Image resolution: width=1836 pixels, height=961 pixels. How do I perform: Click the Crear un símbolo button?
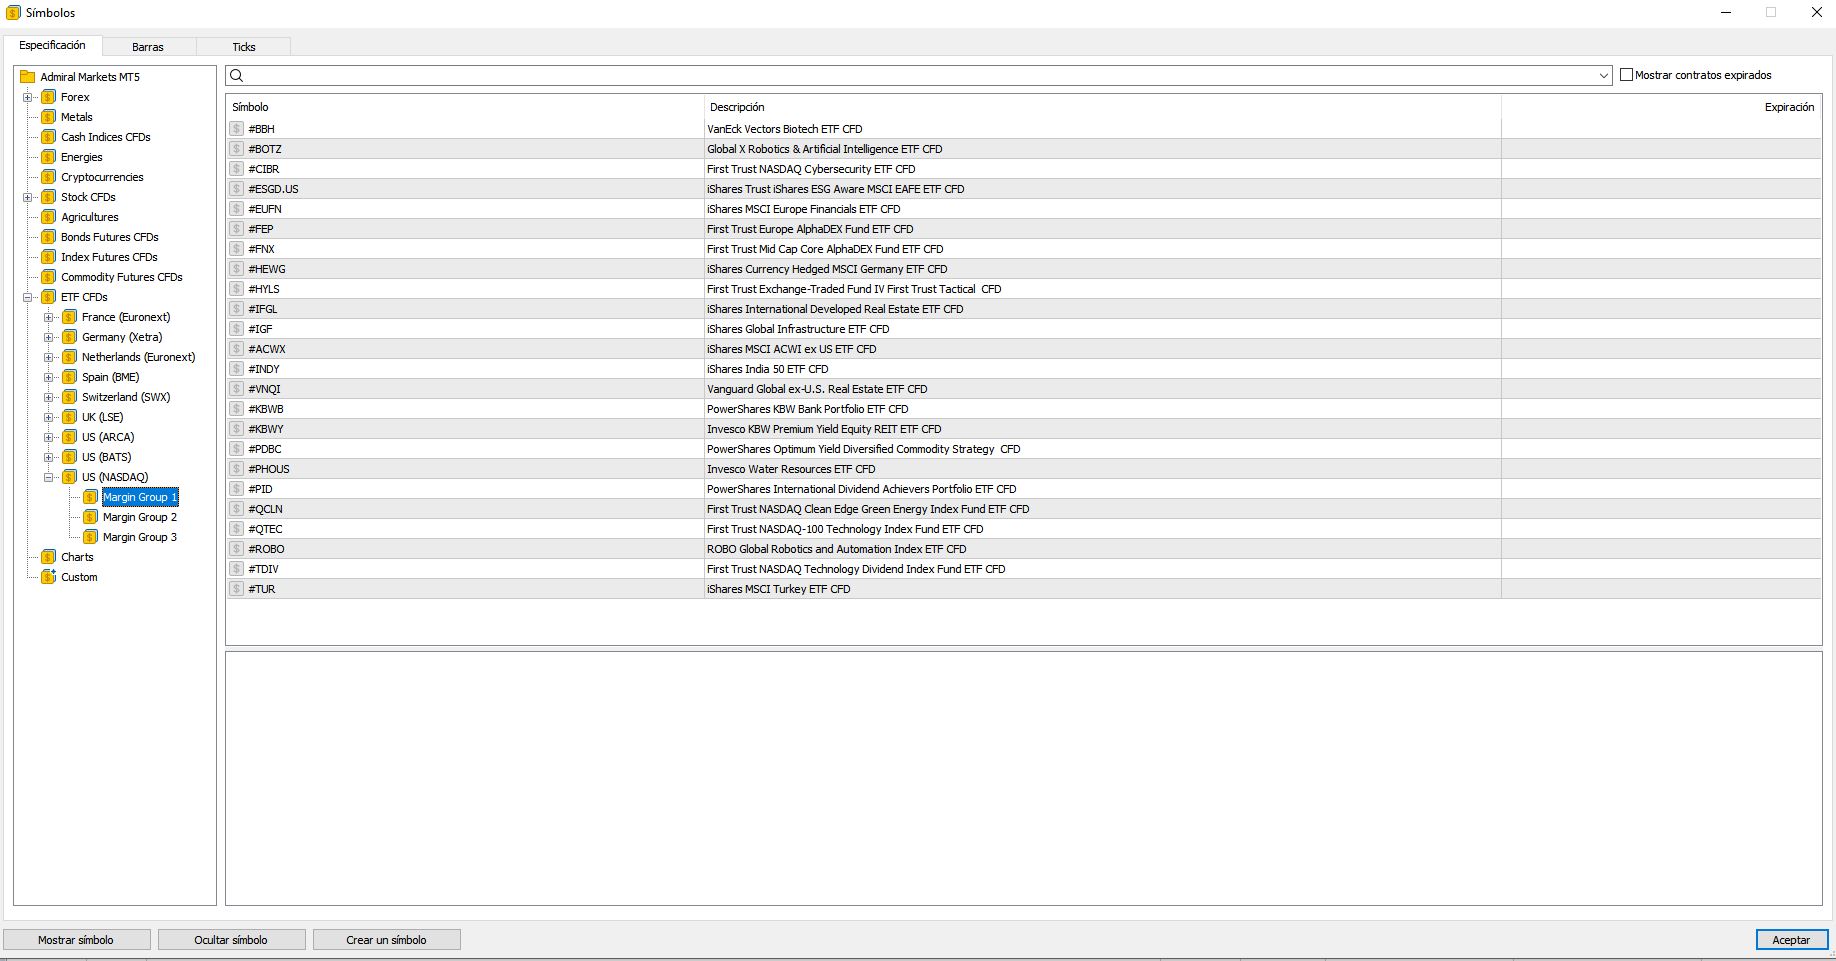tap(387, 940)
